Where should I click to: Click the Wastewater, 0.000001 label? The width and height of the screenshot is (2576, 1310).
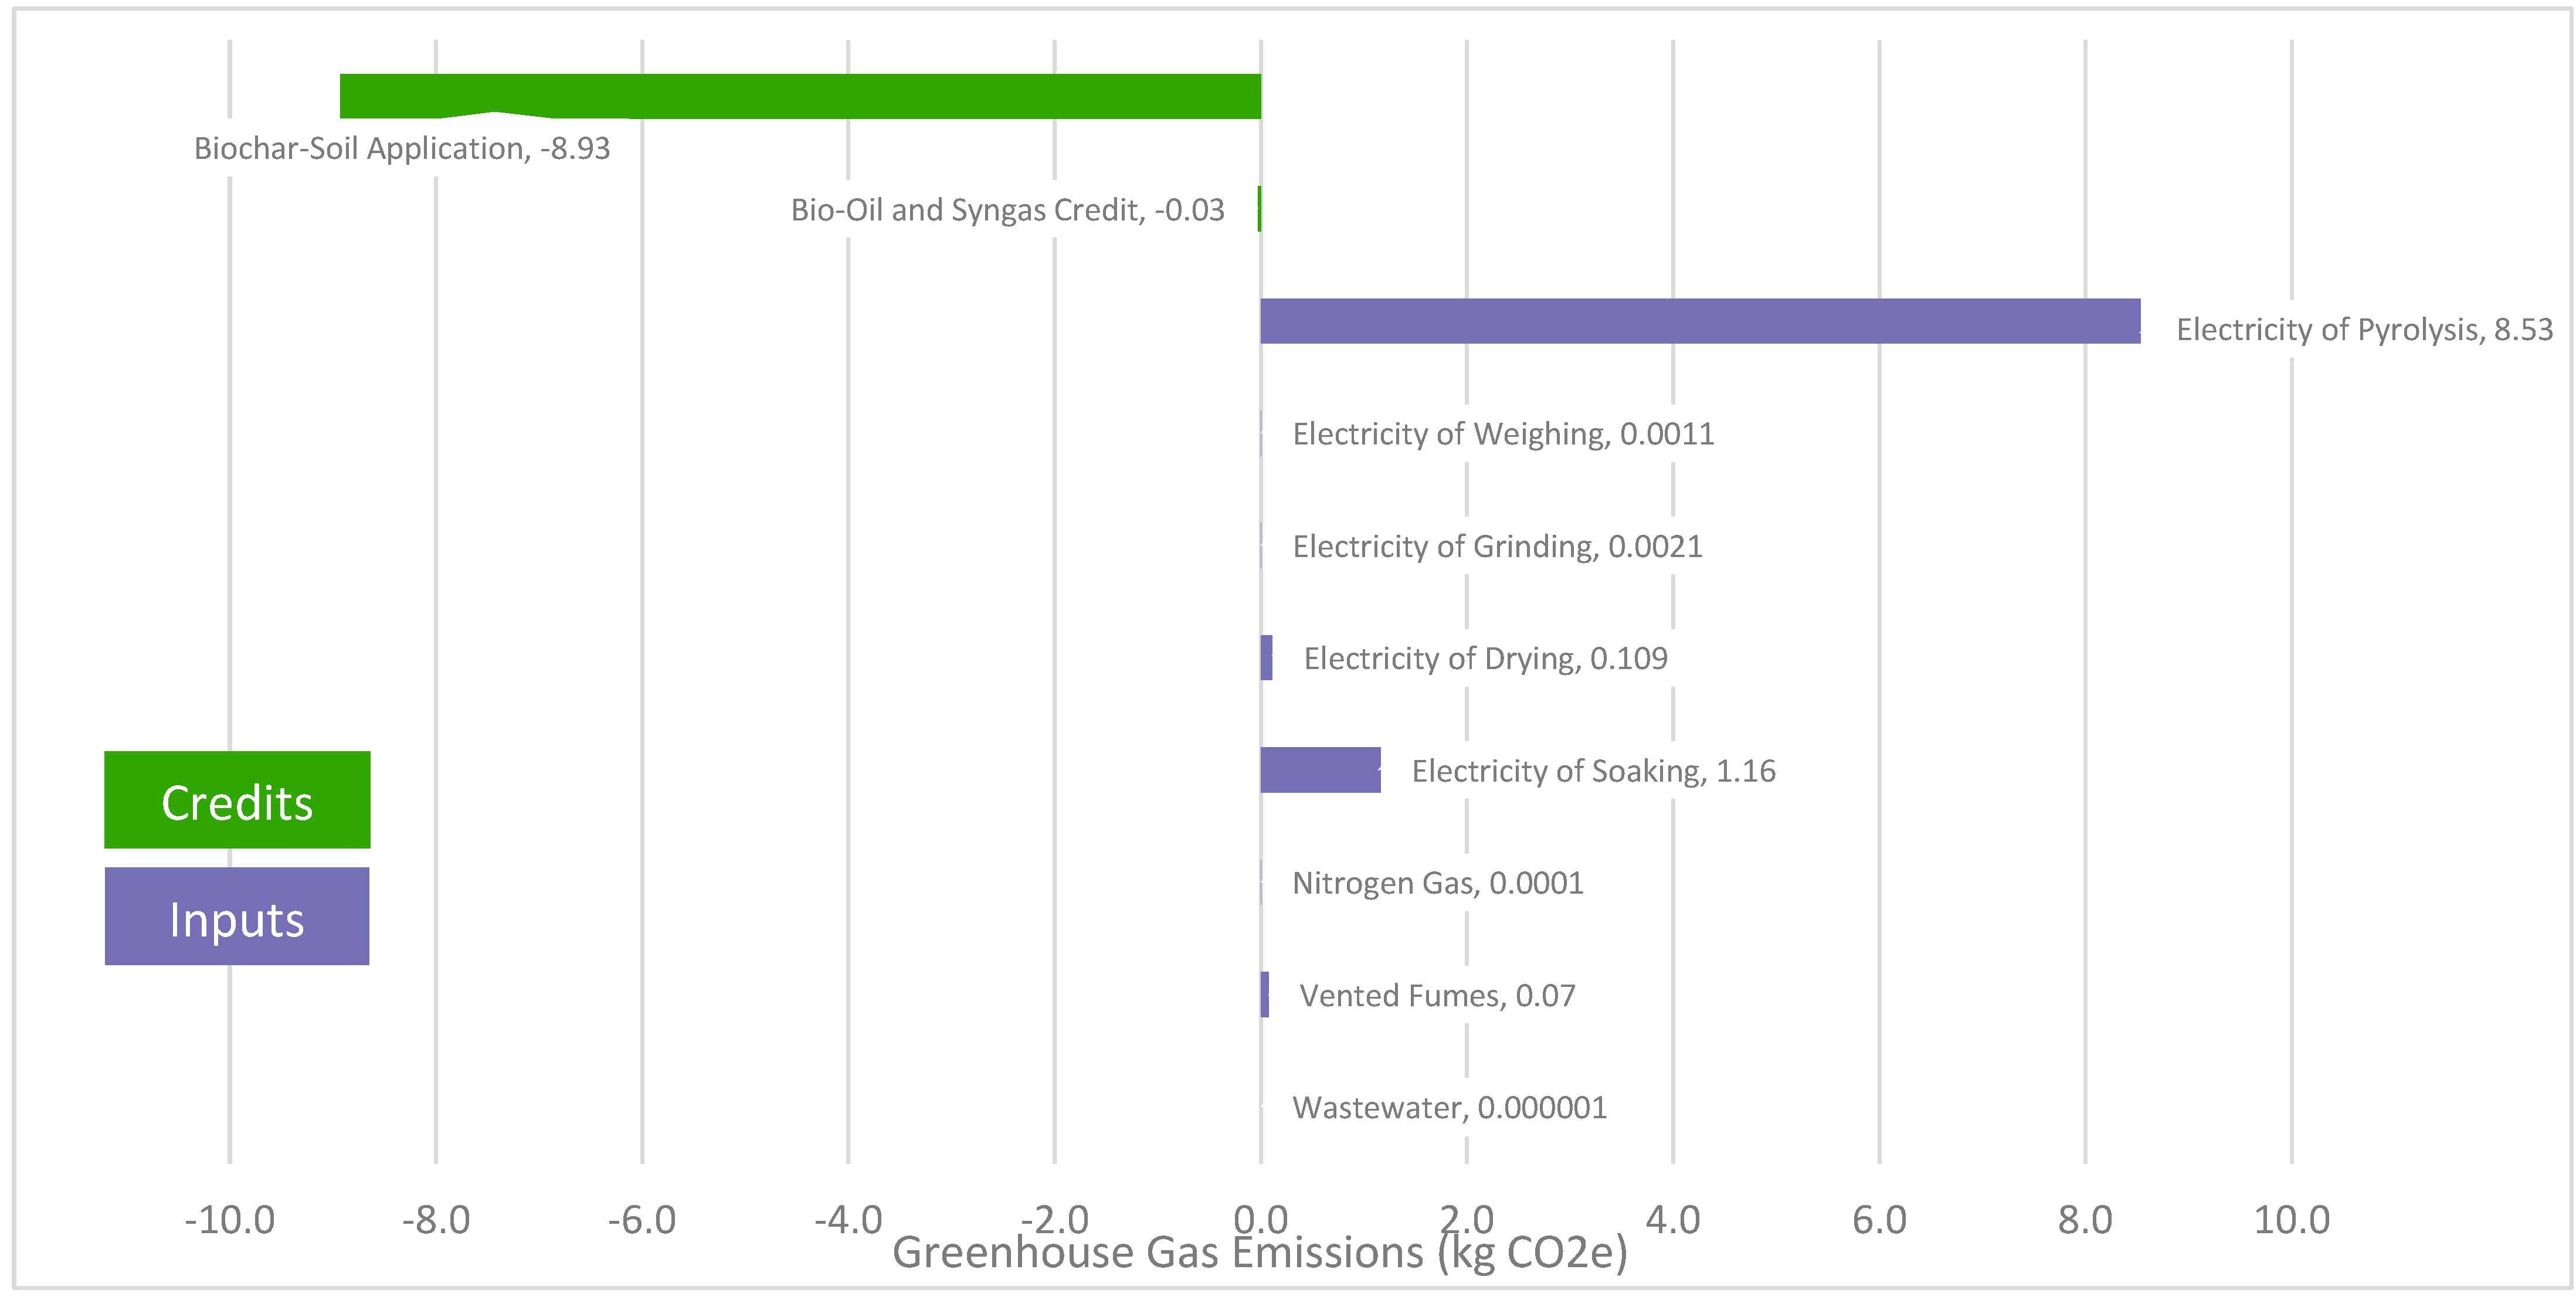1449,1108
